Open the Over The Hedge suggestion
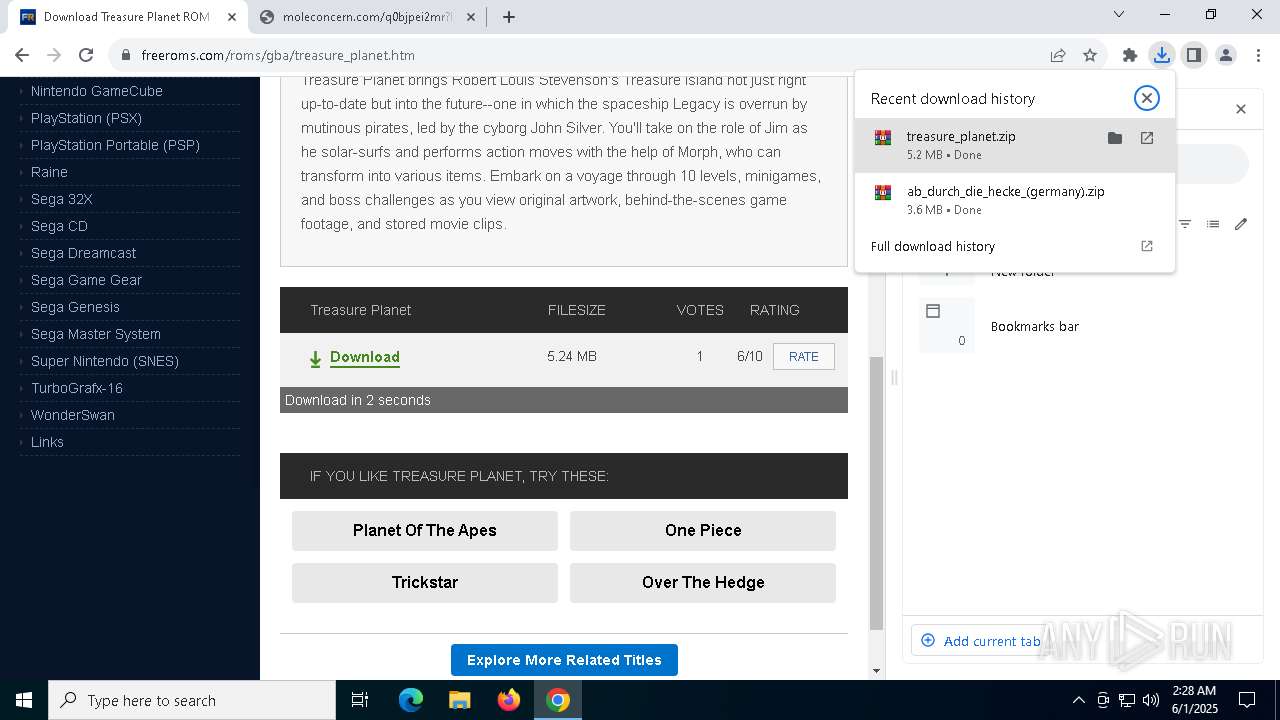The width and height of the screenshot is (1280, 720). point(703,582)
